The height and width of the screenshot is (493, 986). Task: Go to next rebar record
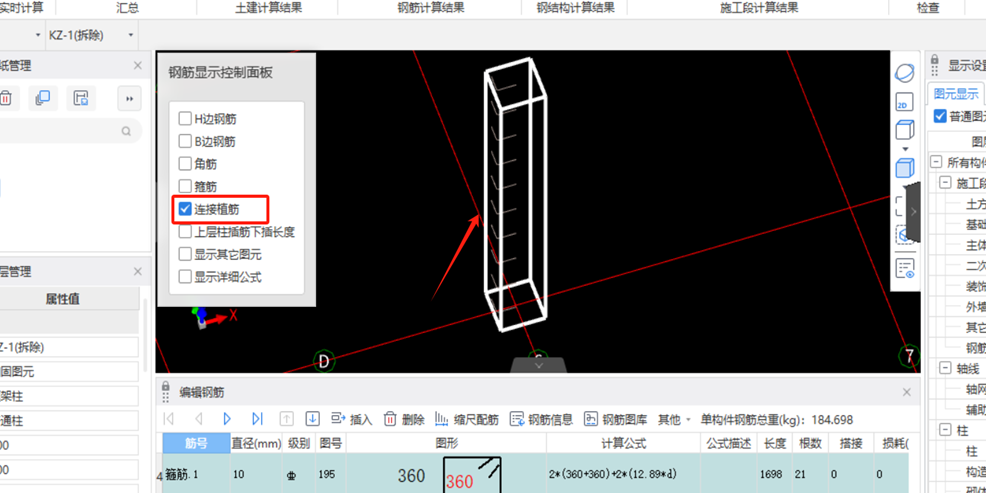tap(228, 419)
